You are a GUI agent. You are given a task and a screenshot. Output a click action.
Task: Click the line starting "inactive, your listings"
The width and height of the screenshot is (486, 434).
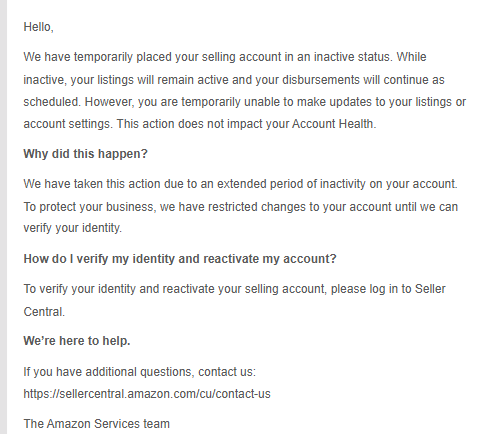(x=234, y=80)
